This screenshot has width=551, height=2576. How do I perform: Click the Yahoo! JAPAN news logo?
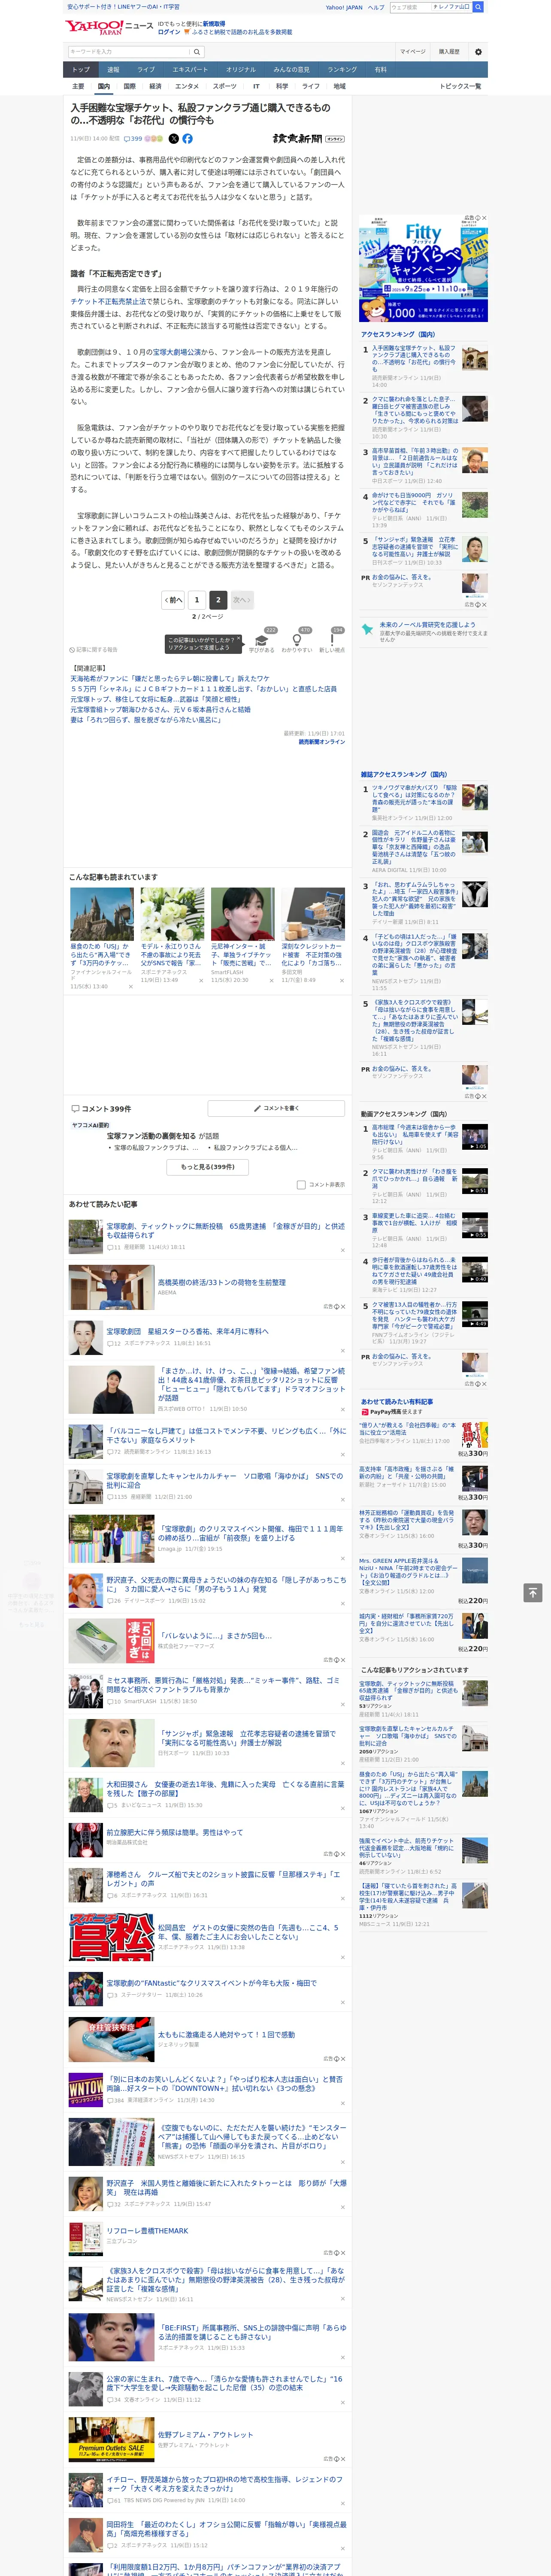click(109, 27)
